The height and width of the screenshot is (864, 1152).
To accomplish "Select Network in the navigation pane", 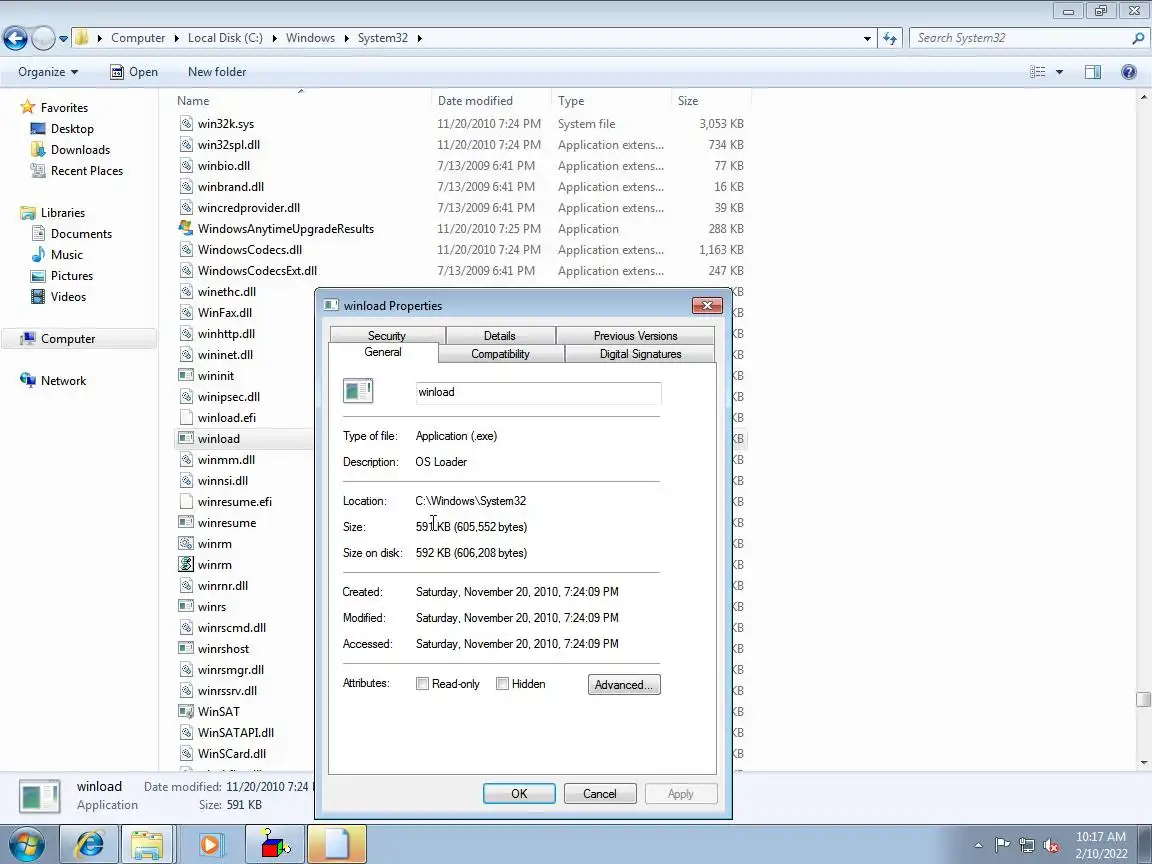I will click(x=63, y=381).
